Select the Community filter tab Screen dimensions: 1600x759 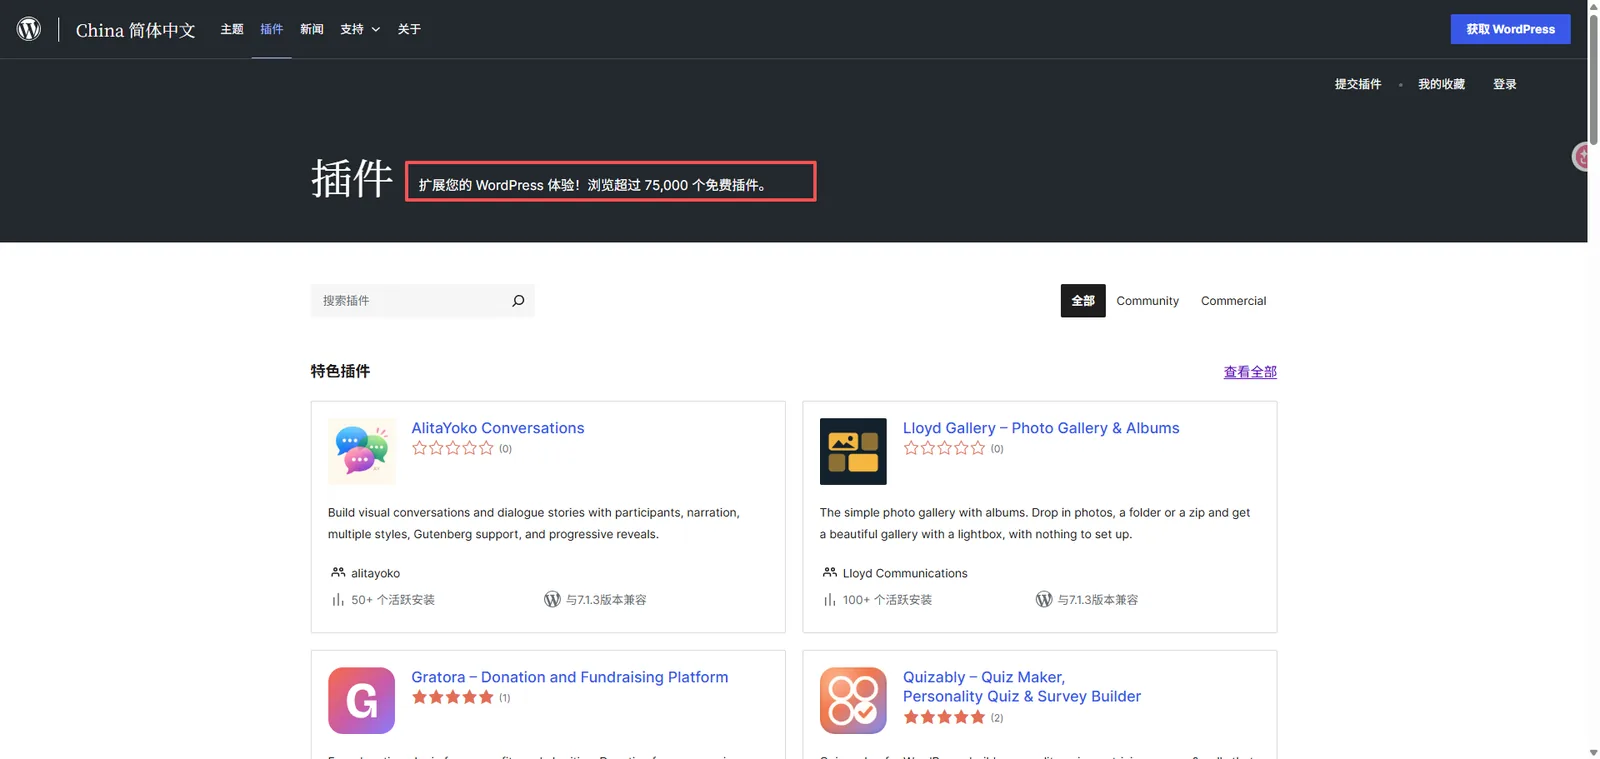(1148, 301)
